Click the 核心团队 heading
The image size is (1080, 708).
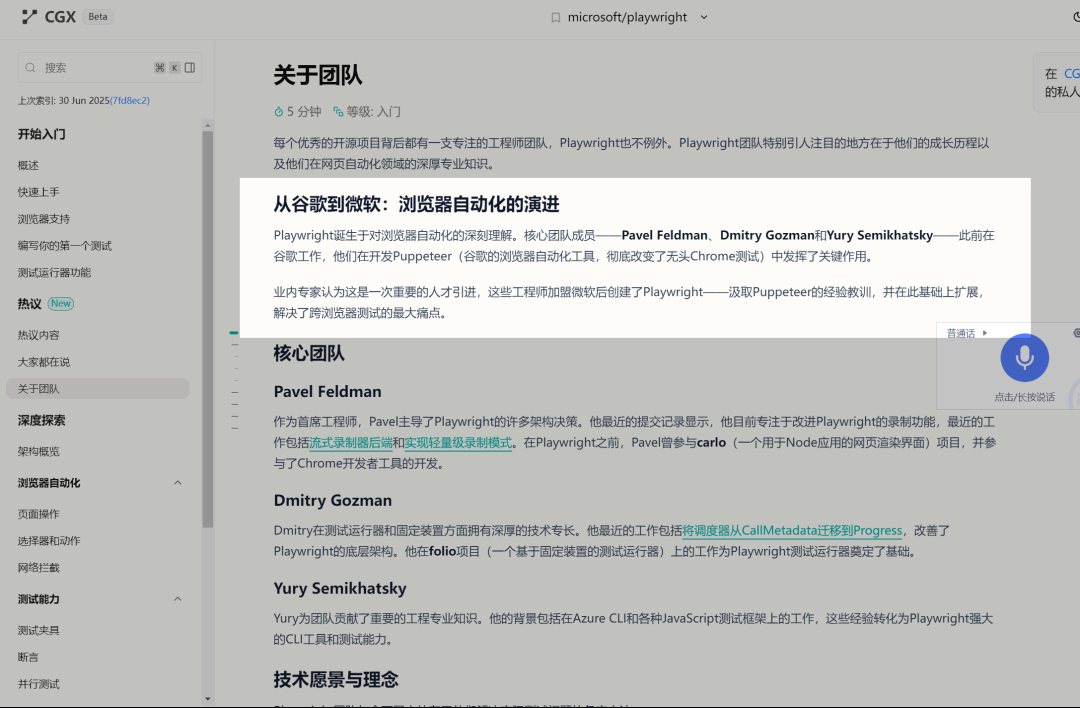(x=309, y=353)
